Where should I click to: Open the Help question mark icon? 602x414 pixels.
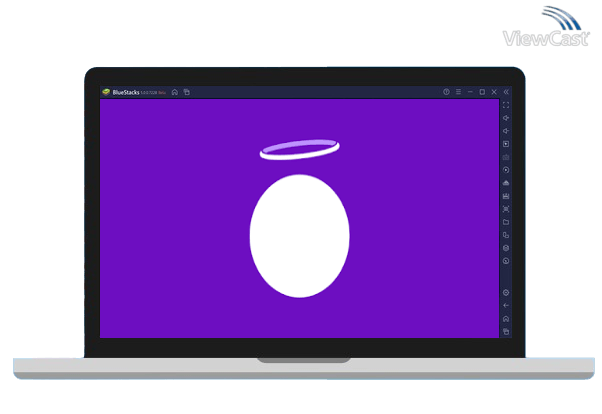point(446,92)
